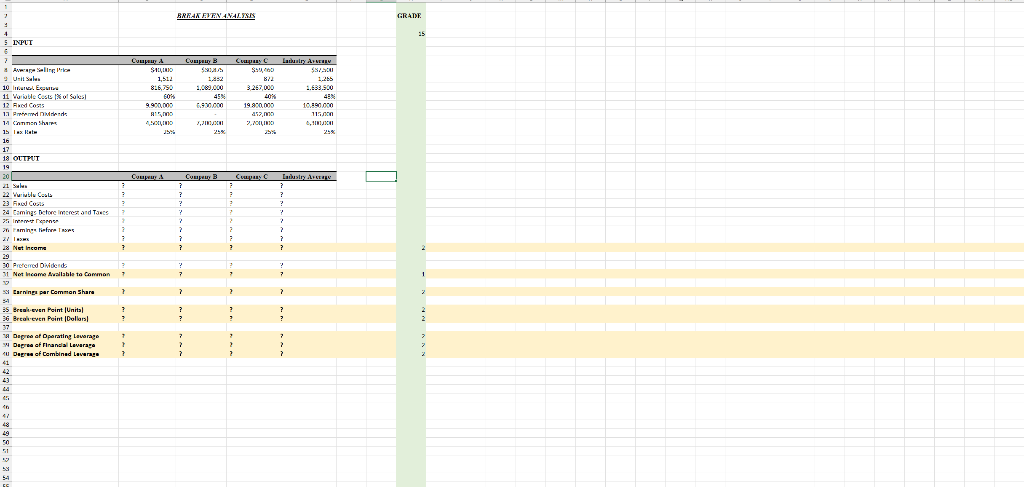Image resolution: width=1024 pixels, height=487 pixels.
Task: Click Company A's interest expense value 816,750
Action: [x=160, y=86]
